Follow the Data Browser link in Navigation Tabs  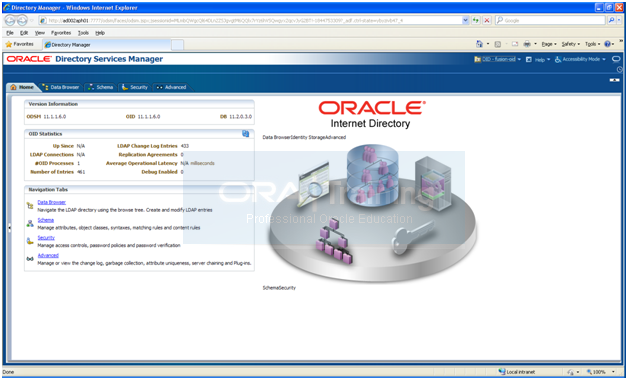click(52, 202)
